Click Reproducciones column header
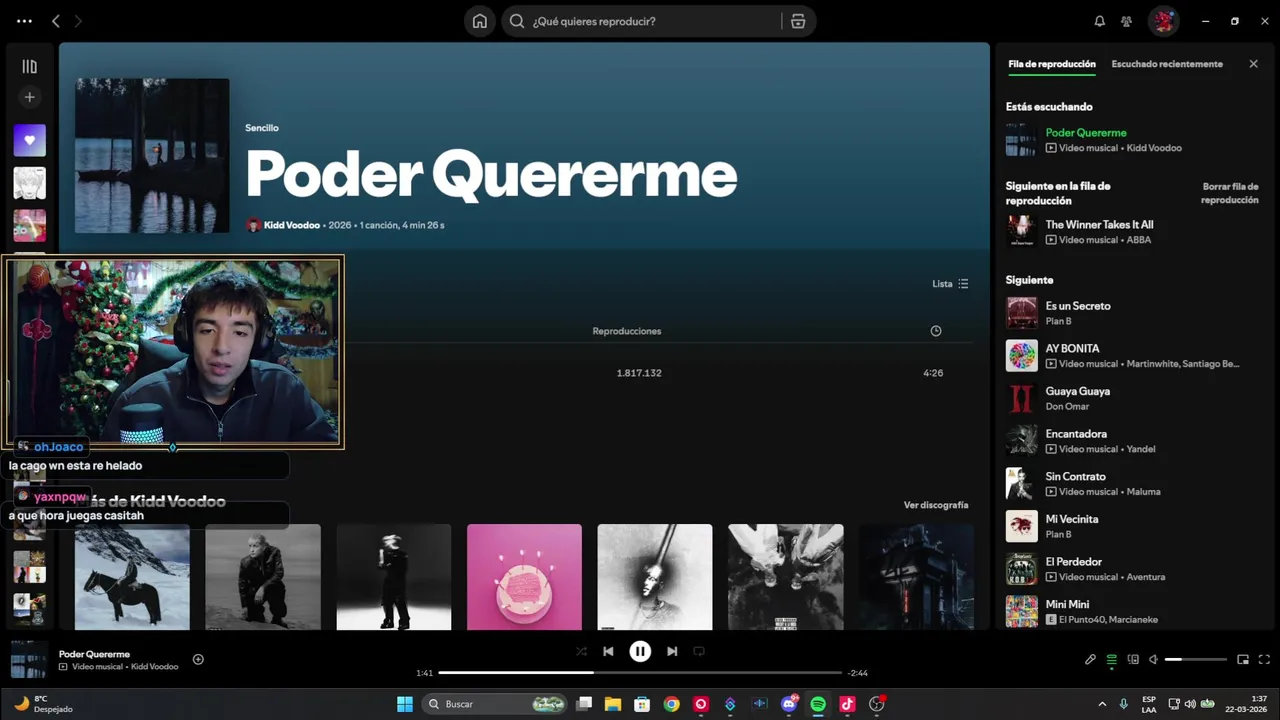The image size is (1280, 720). [627, 331]
